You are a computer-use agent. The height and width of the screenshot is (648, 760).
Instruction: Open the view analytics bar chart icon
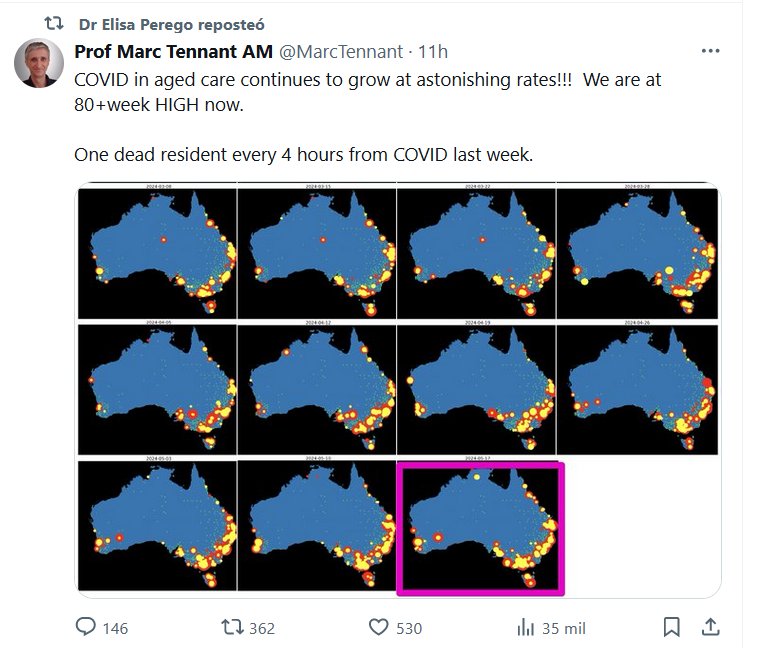point(525,627)
